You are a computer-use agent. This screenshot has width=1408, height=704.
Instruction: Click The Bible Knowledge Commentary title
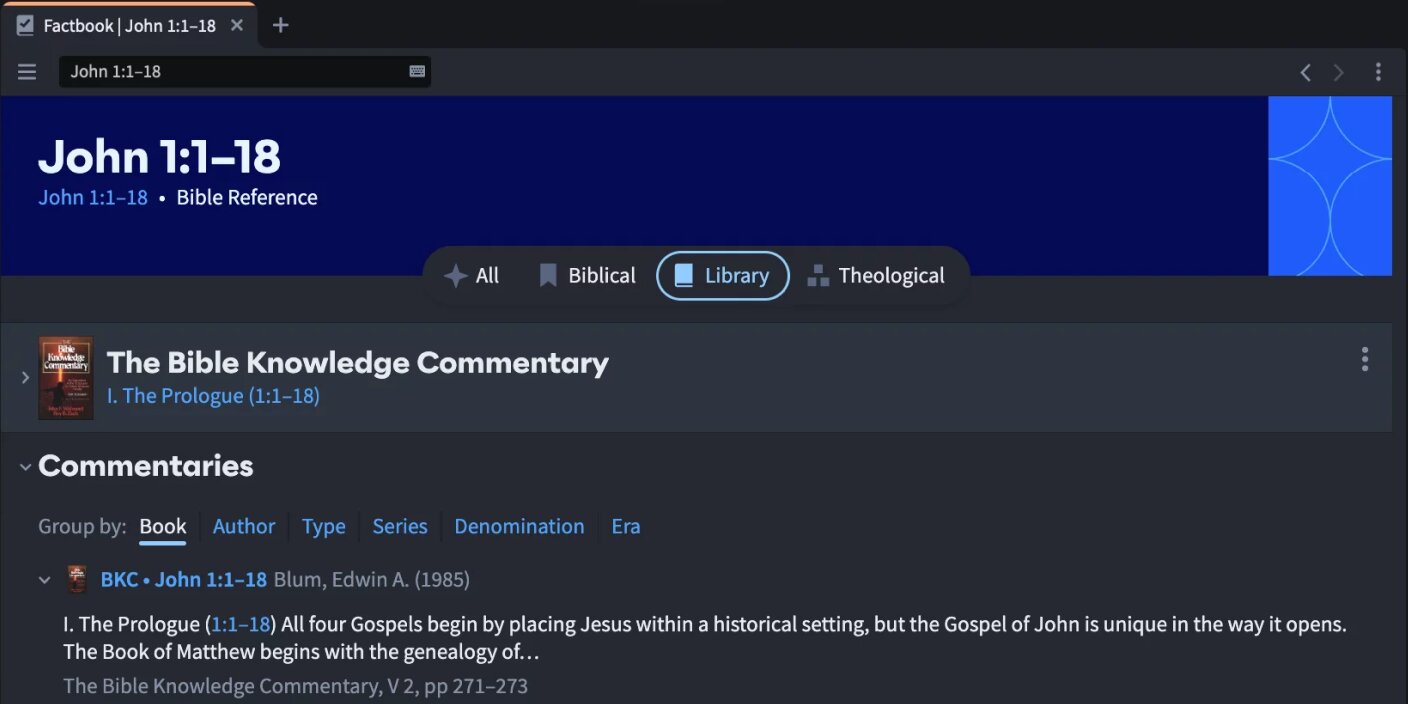(358, 362)
